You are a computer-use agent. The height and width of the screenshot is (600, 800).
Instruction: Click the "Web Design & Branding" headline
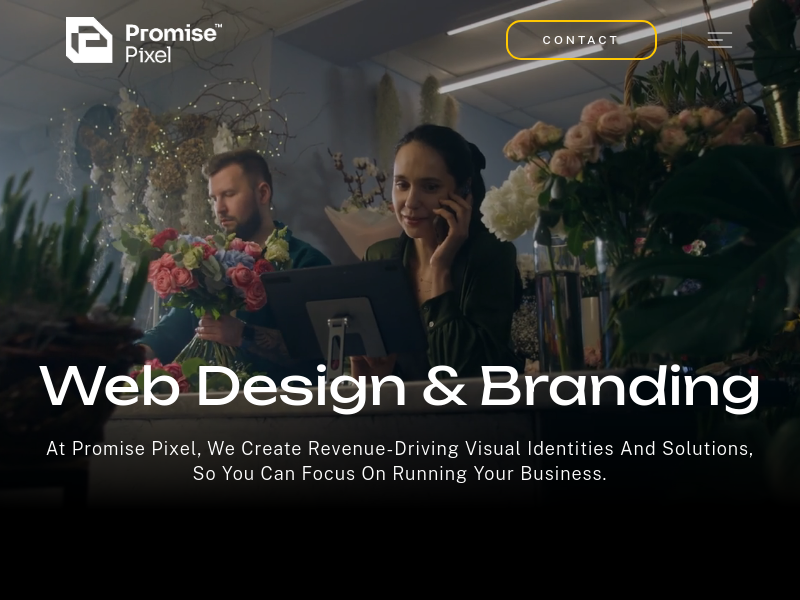(x=400, y=387)
